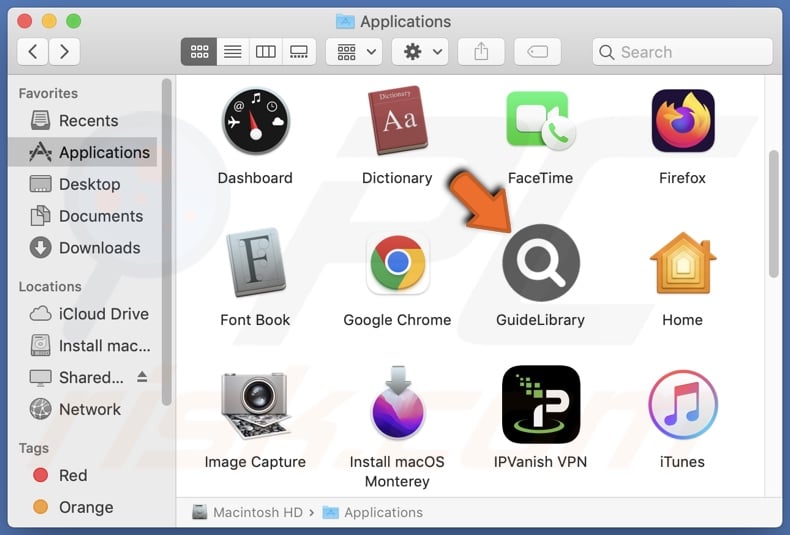This screenshot has width=790, height=535.
Task: Filter by the Red tag
Action: tap(83, 475)
